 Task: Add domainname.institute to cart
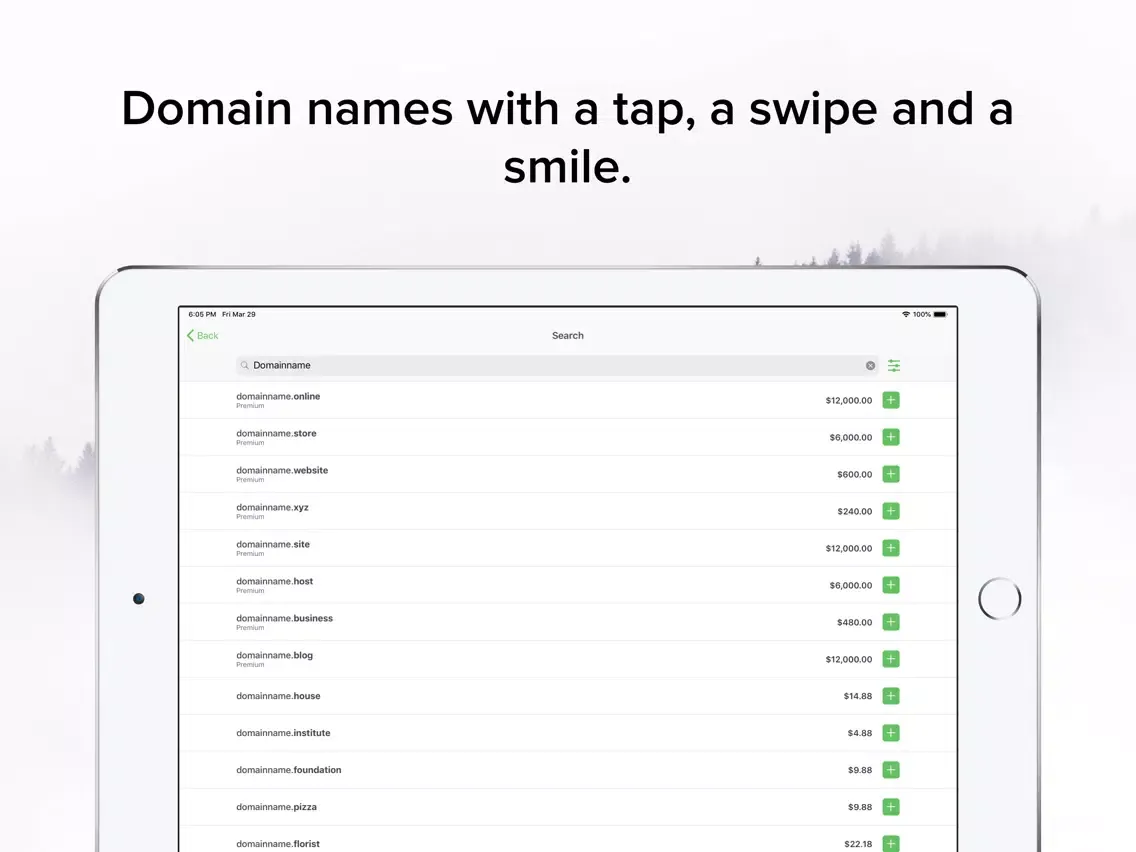pyautogui.click(x=890, y=732)
